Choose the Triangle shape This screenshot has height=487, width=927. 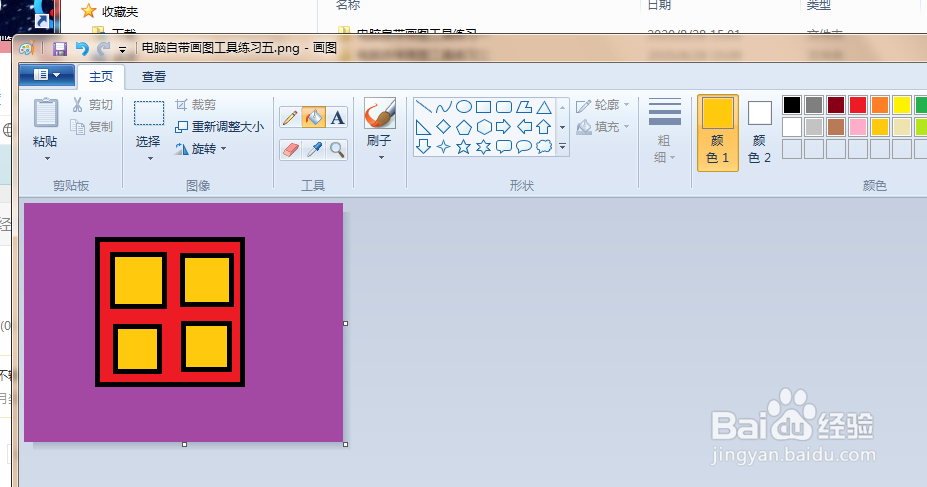click(544, 107)
